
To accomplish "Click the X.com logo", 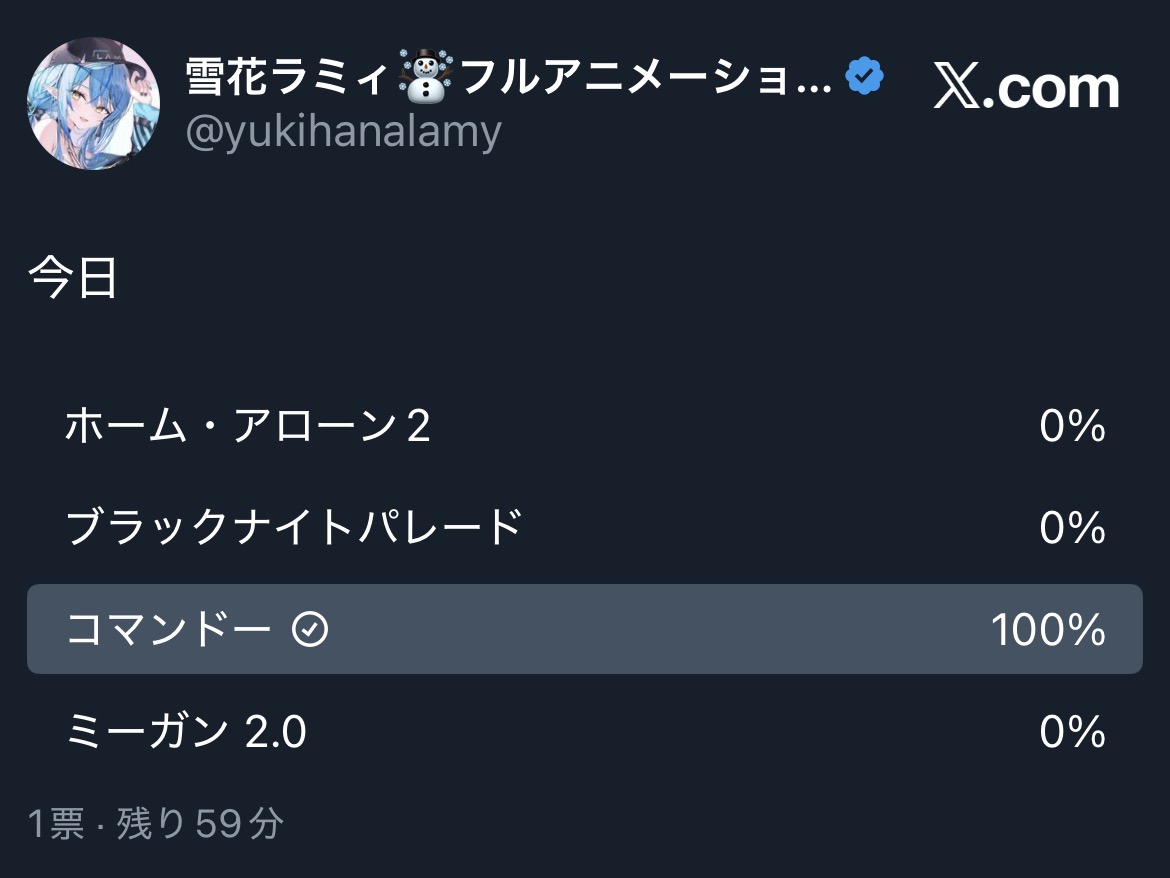I will (x=1026, y=88).
